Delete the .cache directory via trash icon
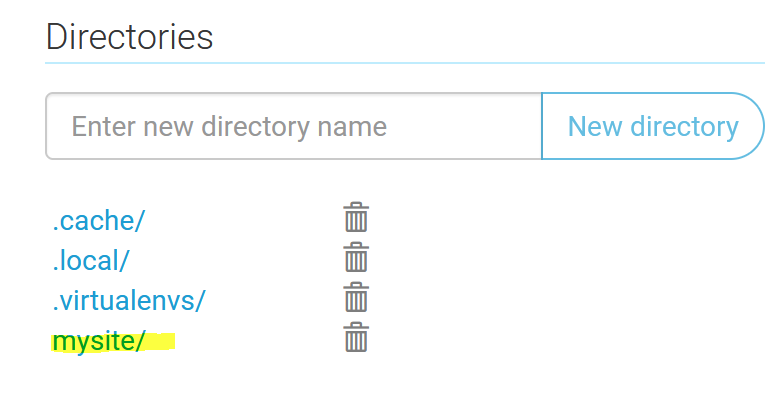 [x=356, y=218]
